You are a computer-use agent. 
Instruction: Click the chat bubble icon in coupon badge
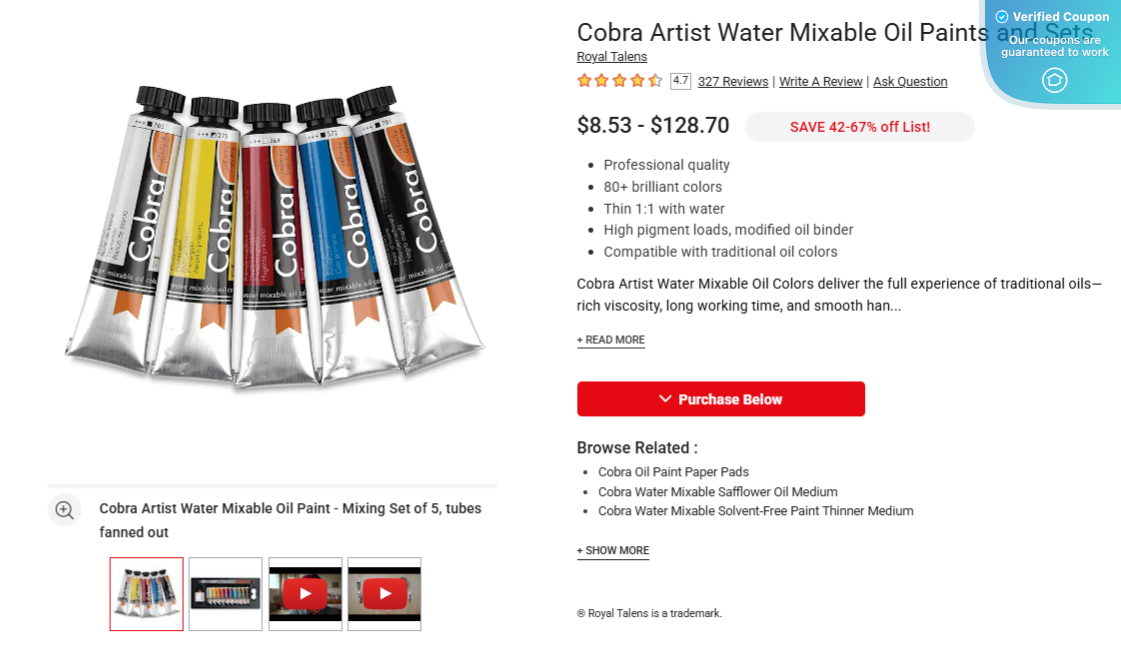(1054, 80)
